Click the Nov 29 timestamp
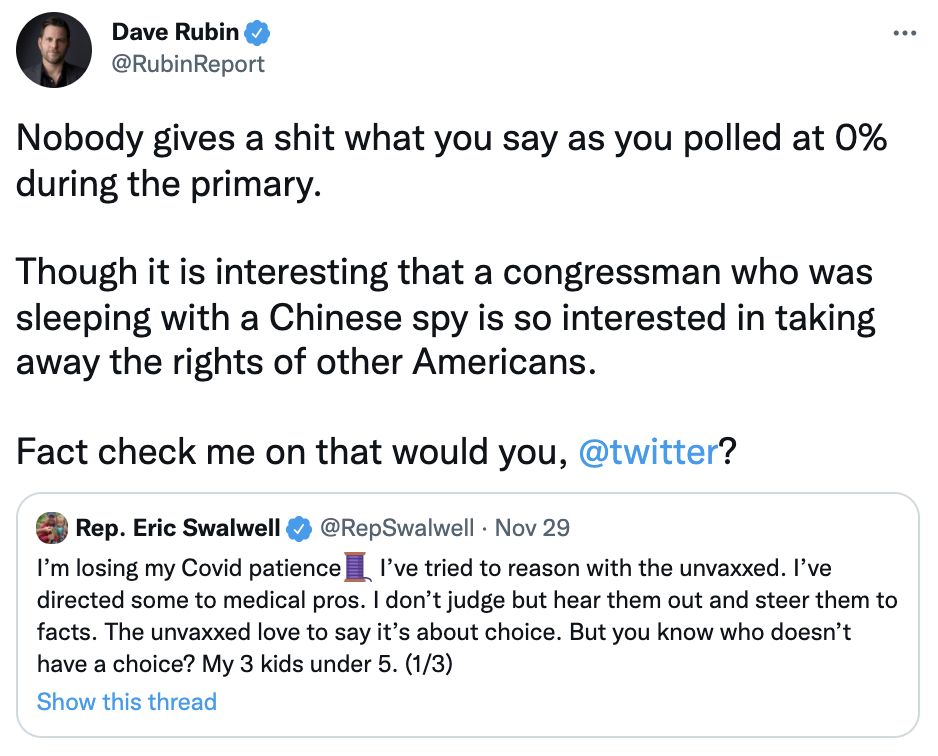Screen dimensions: 938x756 tap(532, 527)
